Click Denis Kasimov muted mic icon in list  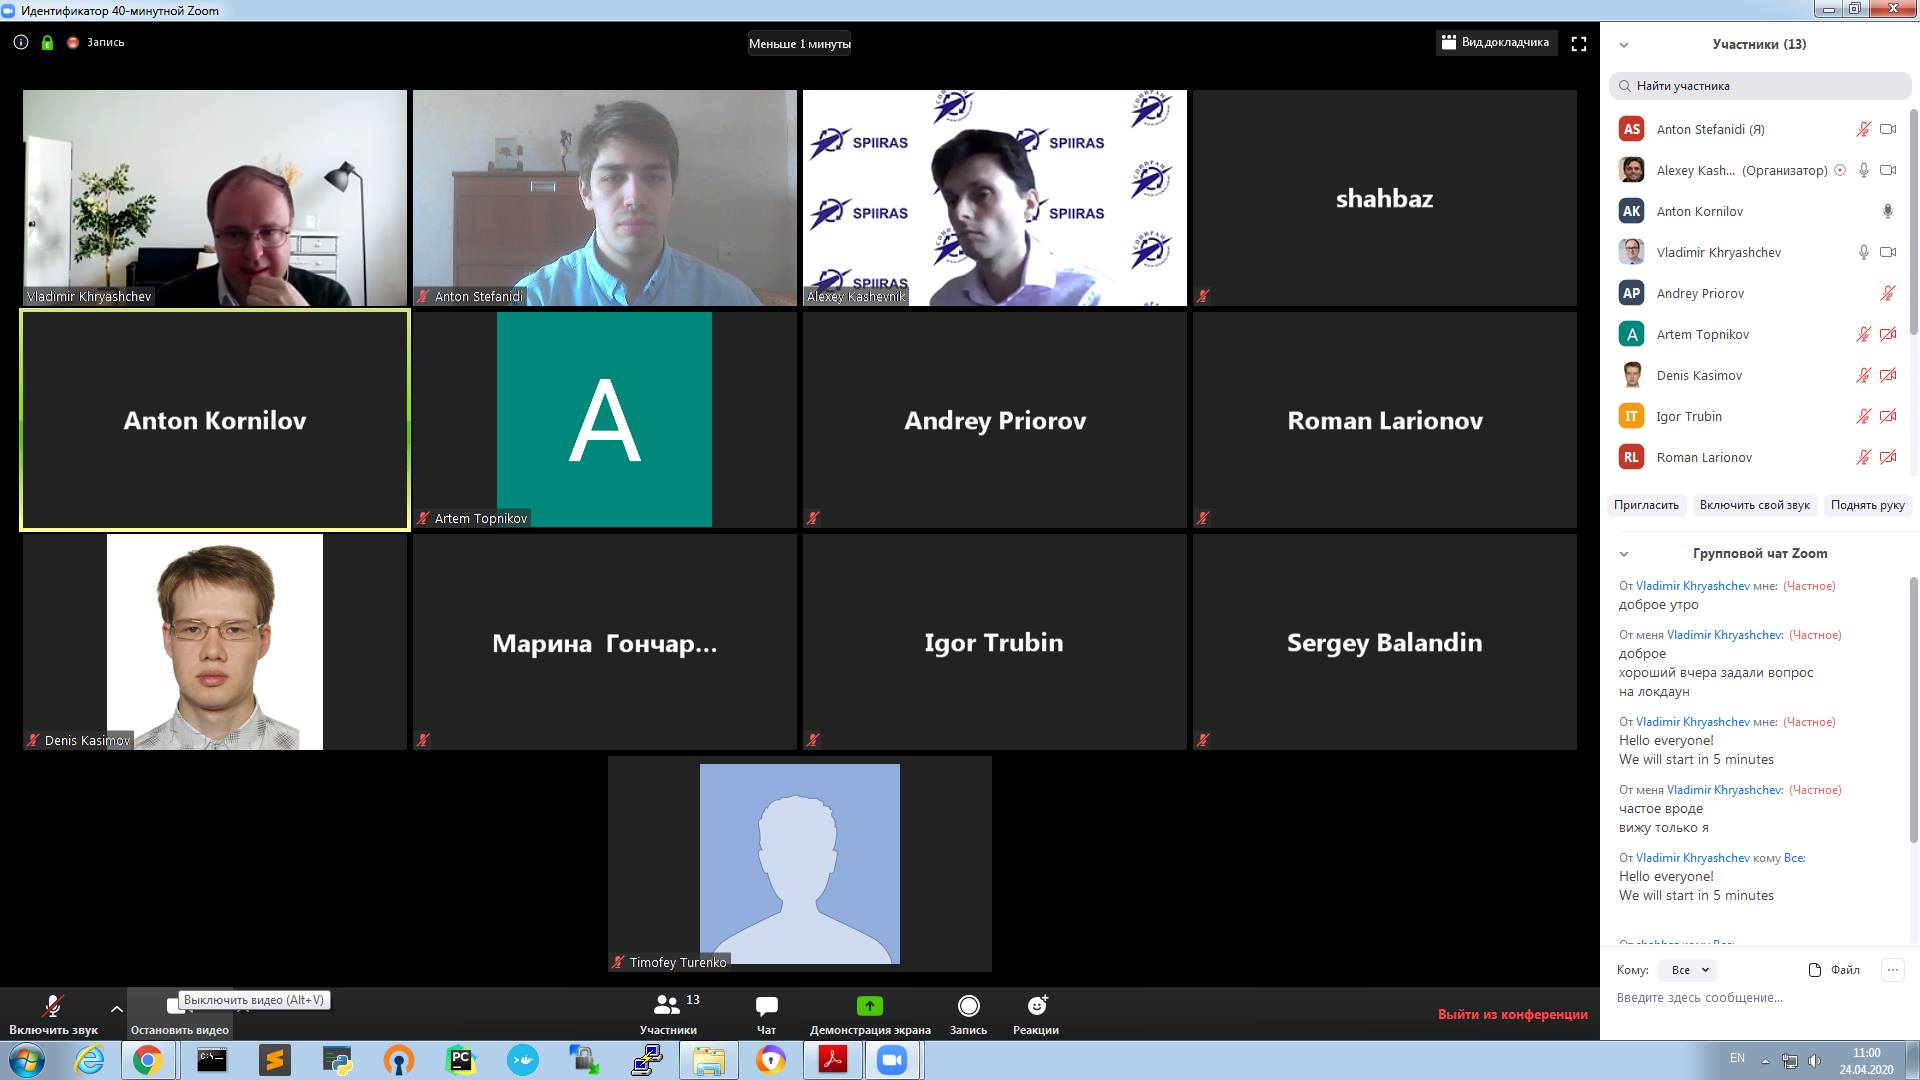pos(1864,375)
